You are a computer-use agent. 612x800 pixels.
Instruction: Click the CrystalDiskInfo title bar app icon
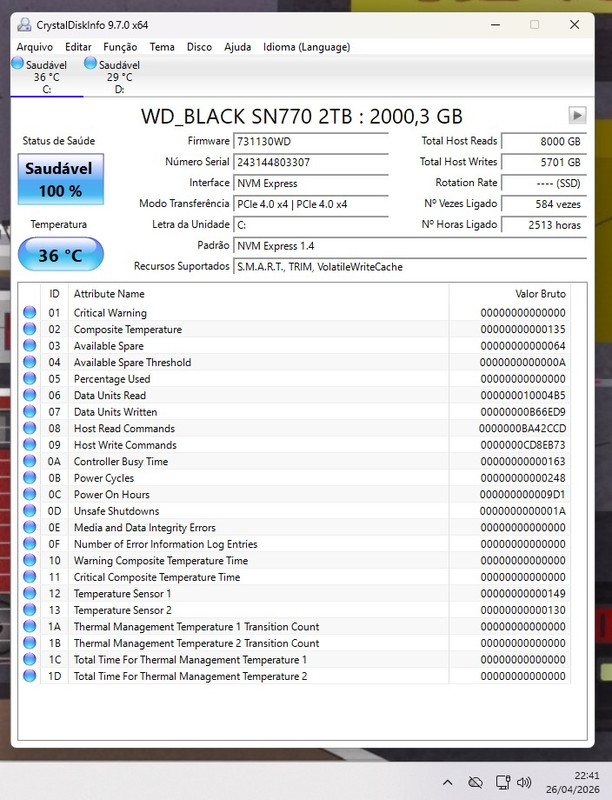click(x=23, y=24)
